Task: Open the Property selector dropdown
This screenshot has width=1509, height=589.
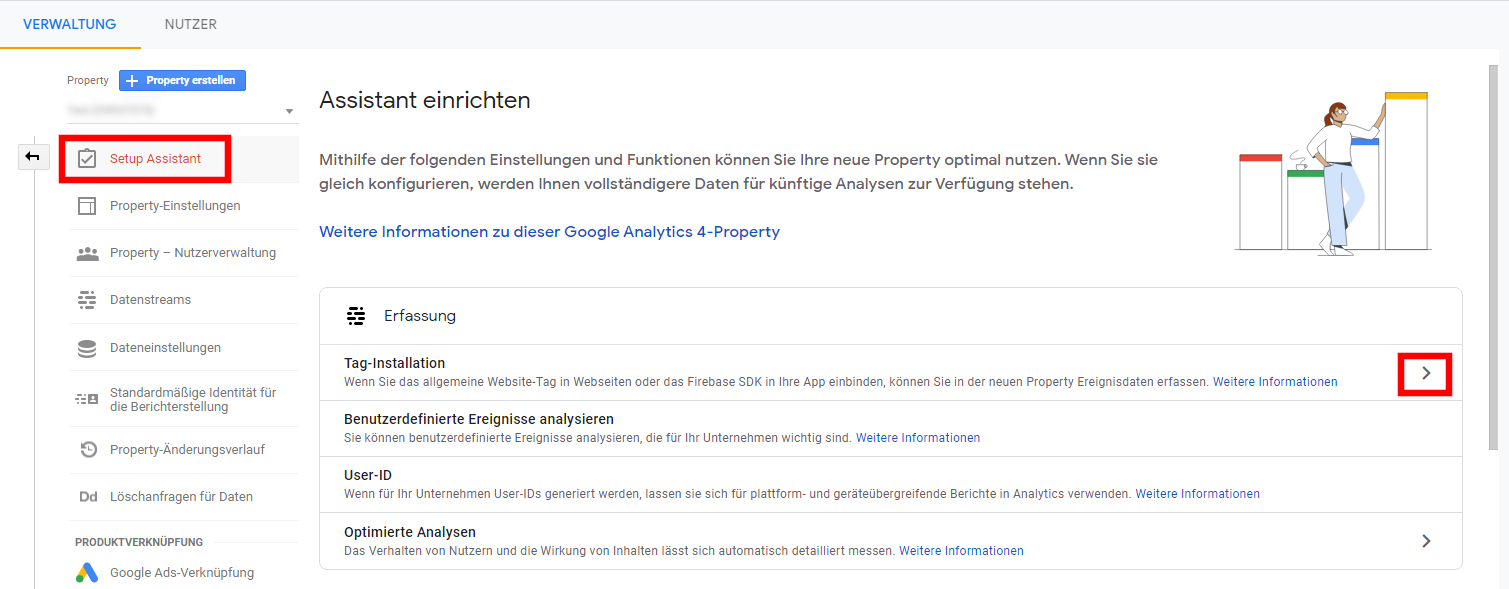Action: coord(182,110)
